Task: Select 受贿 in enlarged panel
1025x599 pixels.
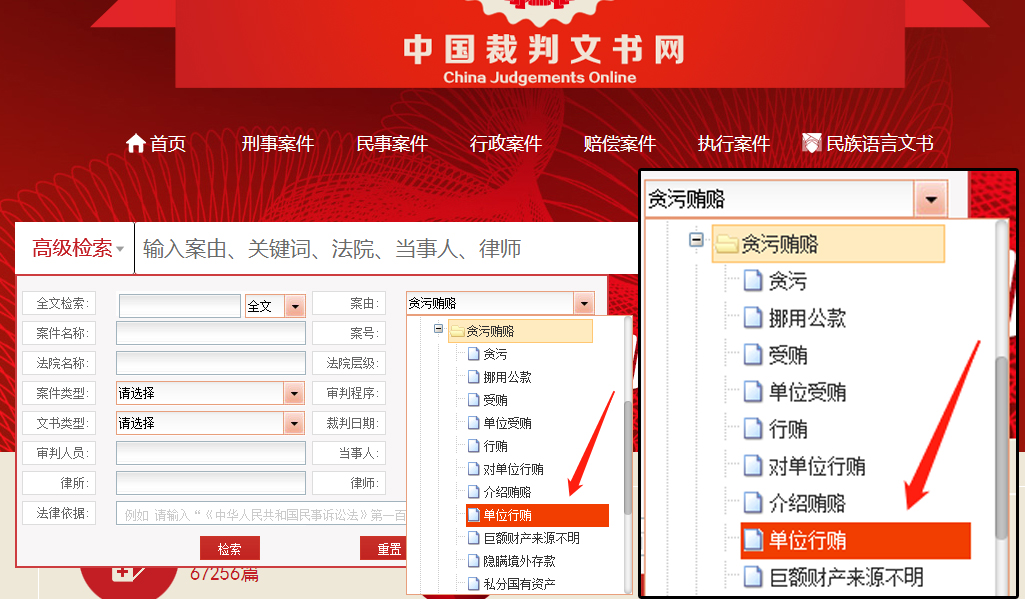Action: tap(787, 355)
